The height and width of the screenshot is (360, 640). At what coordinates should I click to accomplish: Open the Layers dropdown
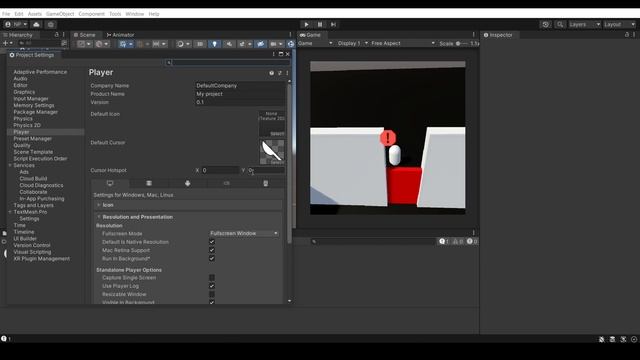pyautogui.click(x=584, y=24)
